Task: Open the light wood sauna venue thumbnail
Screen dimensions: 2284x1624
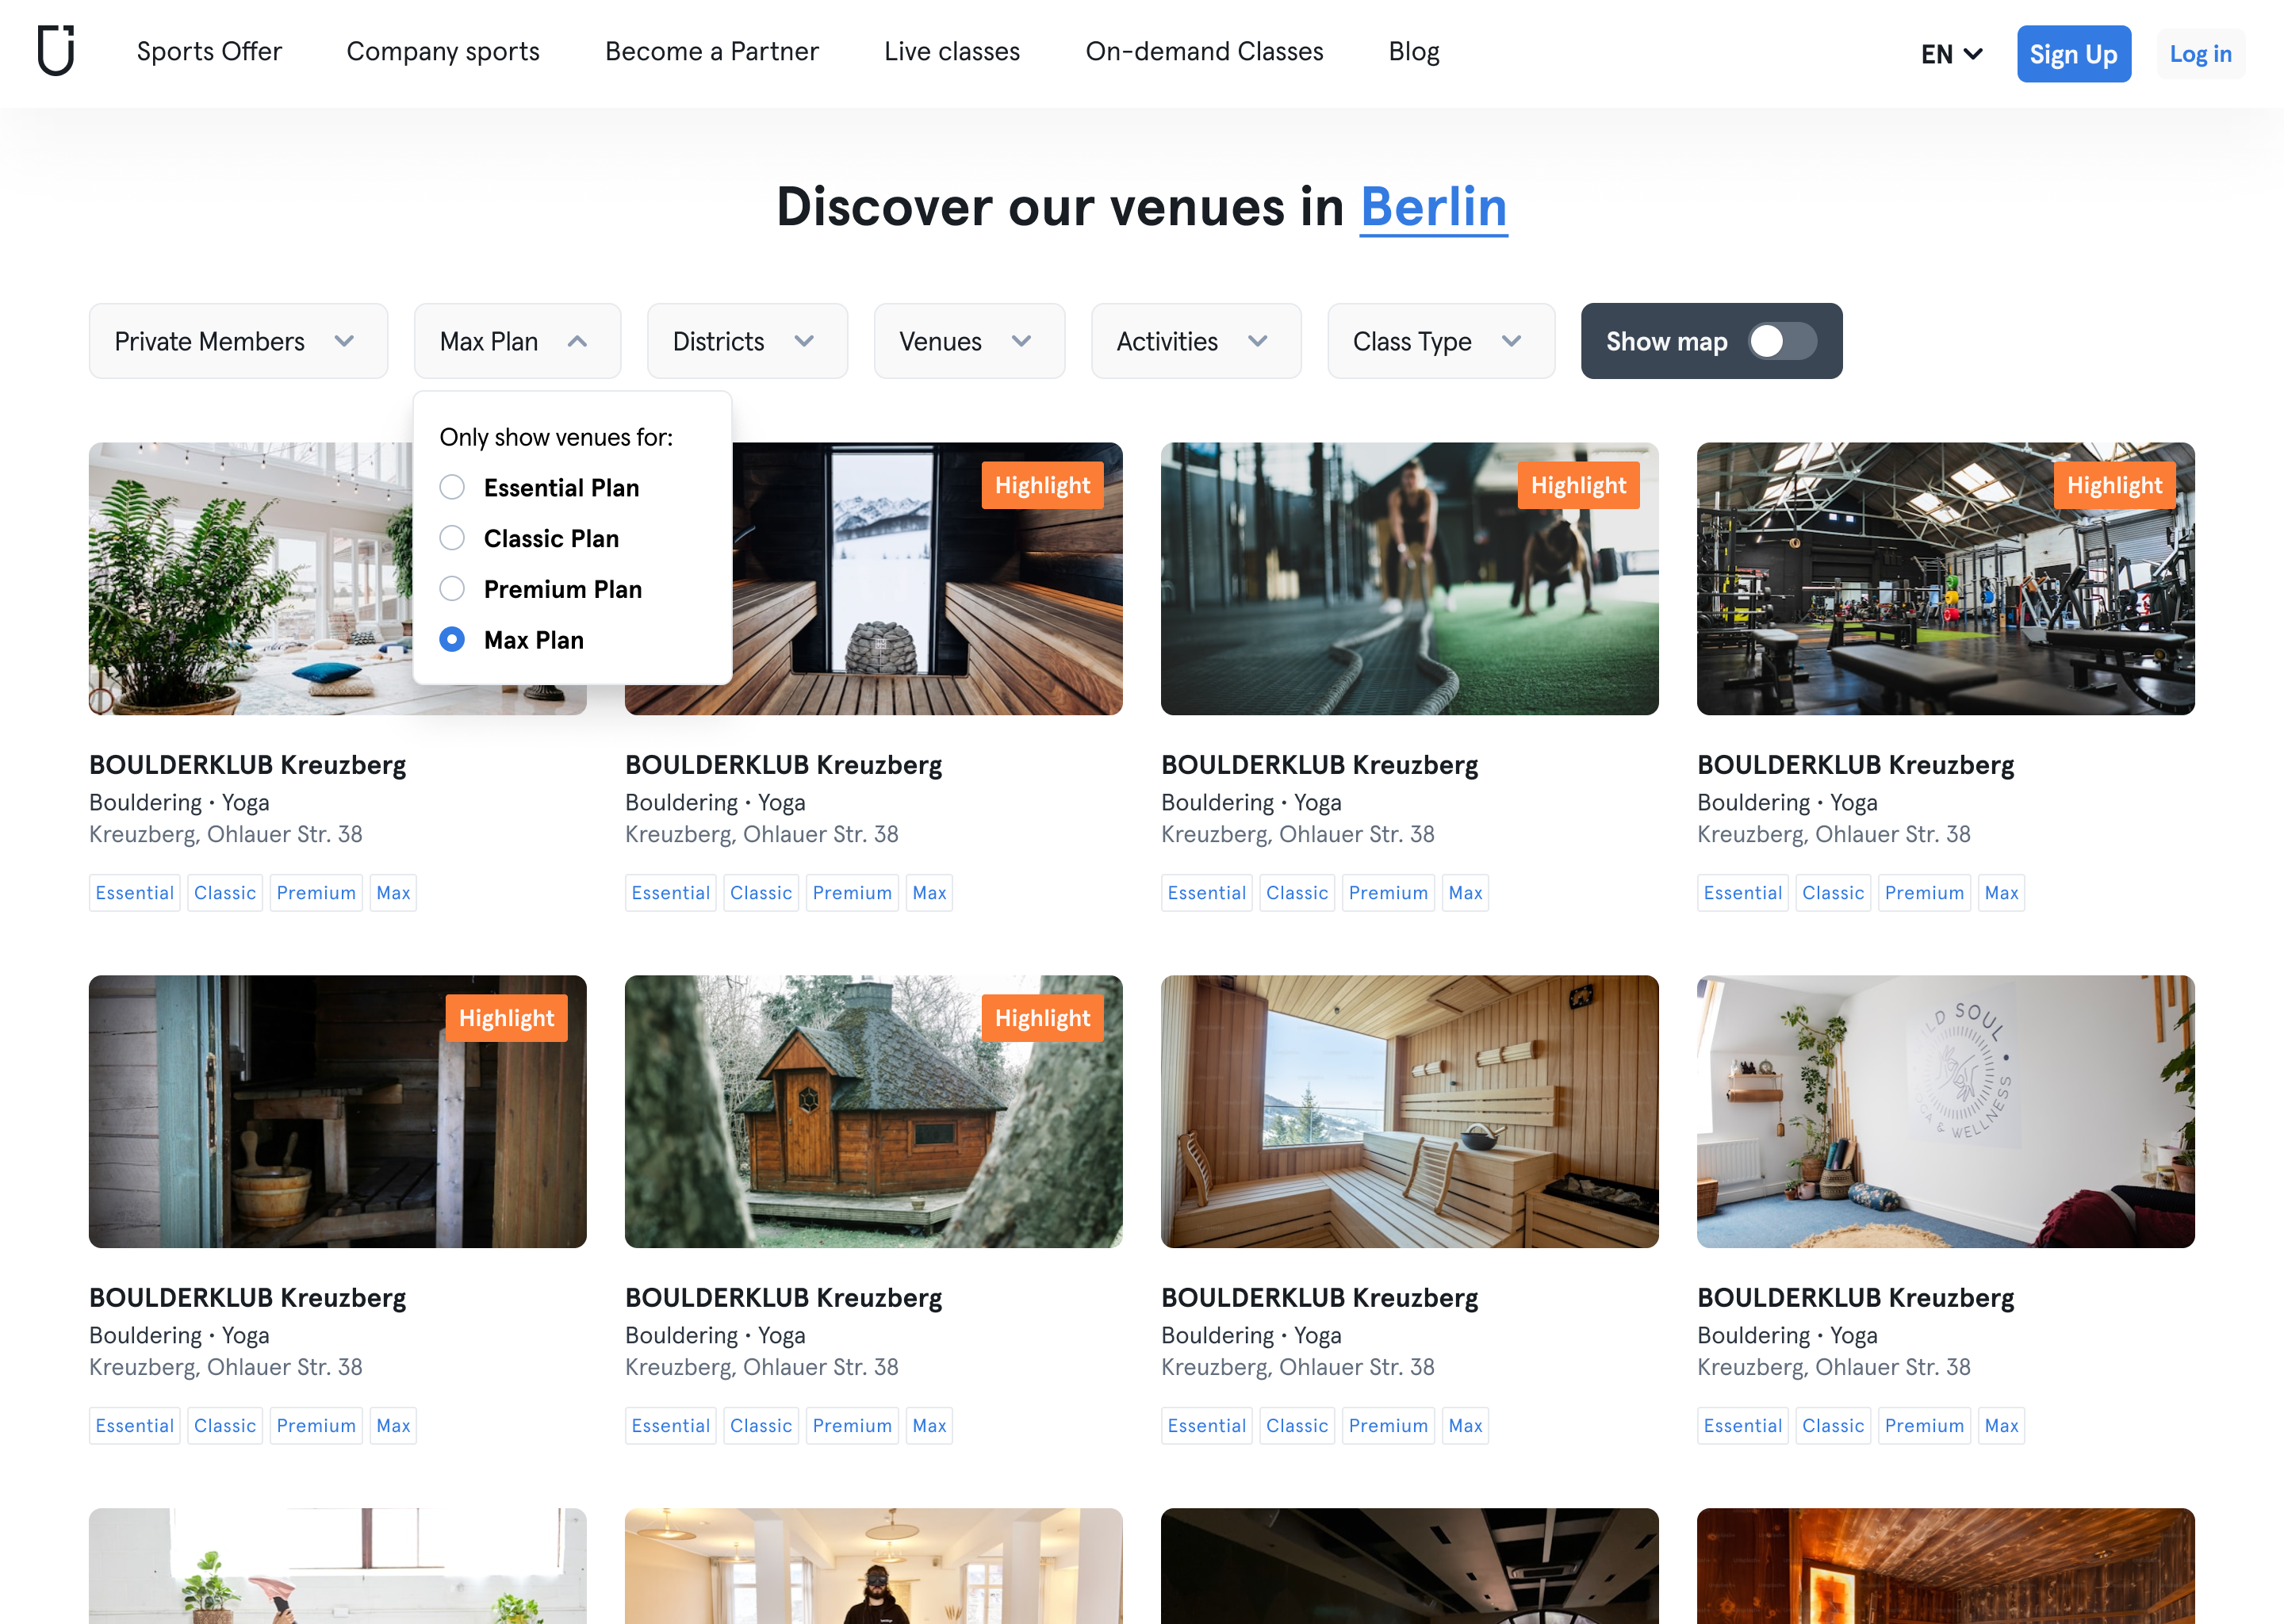Action: (1409, 1111)
